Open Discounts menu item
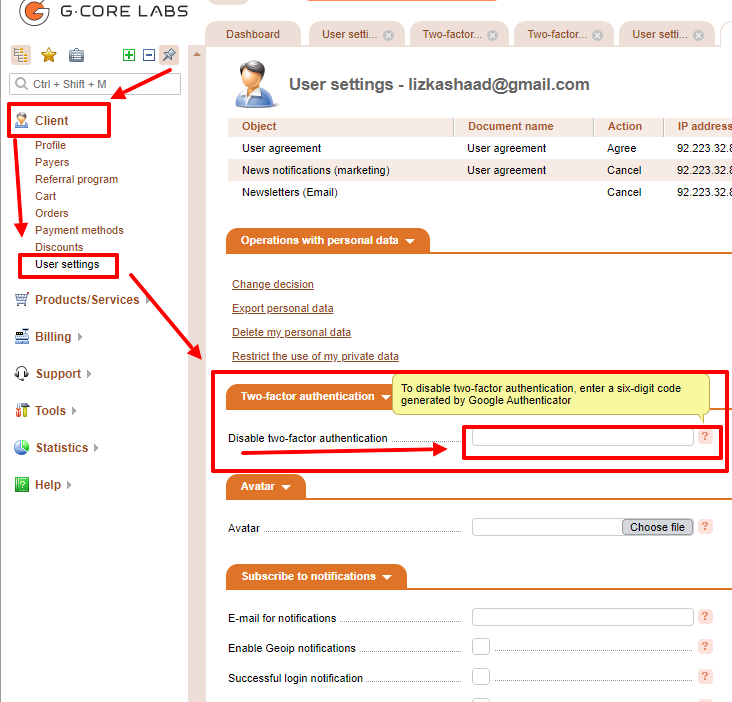The width and height of the screenshot is (732, 702). coord(59,247)
